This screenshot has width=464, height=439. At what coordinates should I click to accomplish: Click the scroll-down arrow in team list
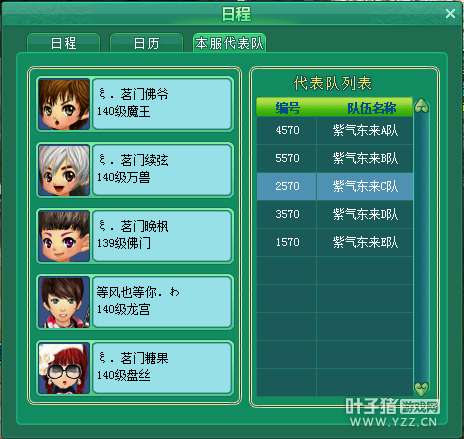click(421, 388)
